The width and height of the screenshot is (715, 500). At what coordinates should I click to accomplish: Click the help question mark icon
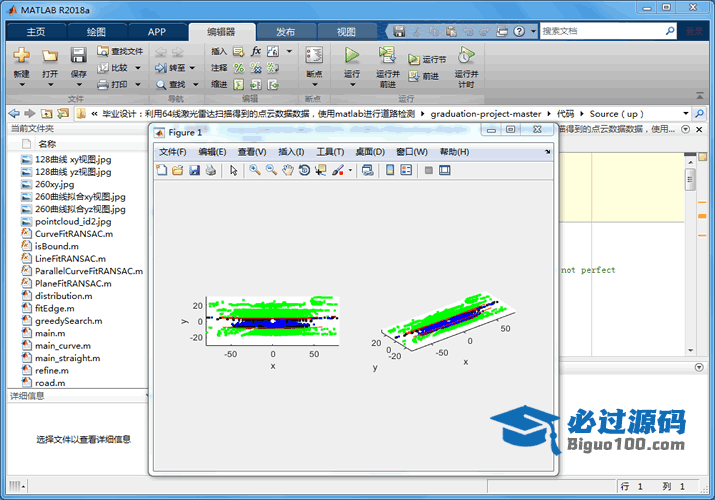click(519, 31)
